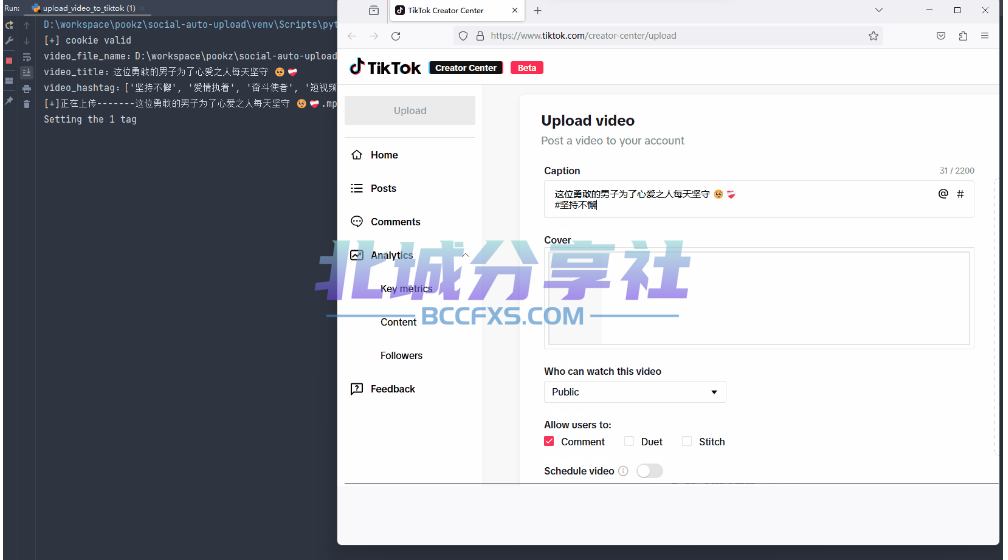Open wrench settings icon in Run panel
This screenshot has width=1008, height=560.
point(9,41)
